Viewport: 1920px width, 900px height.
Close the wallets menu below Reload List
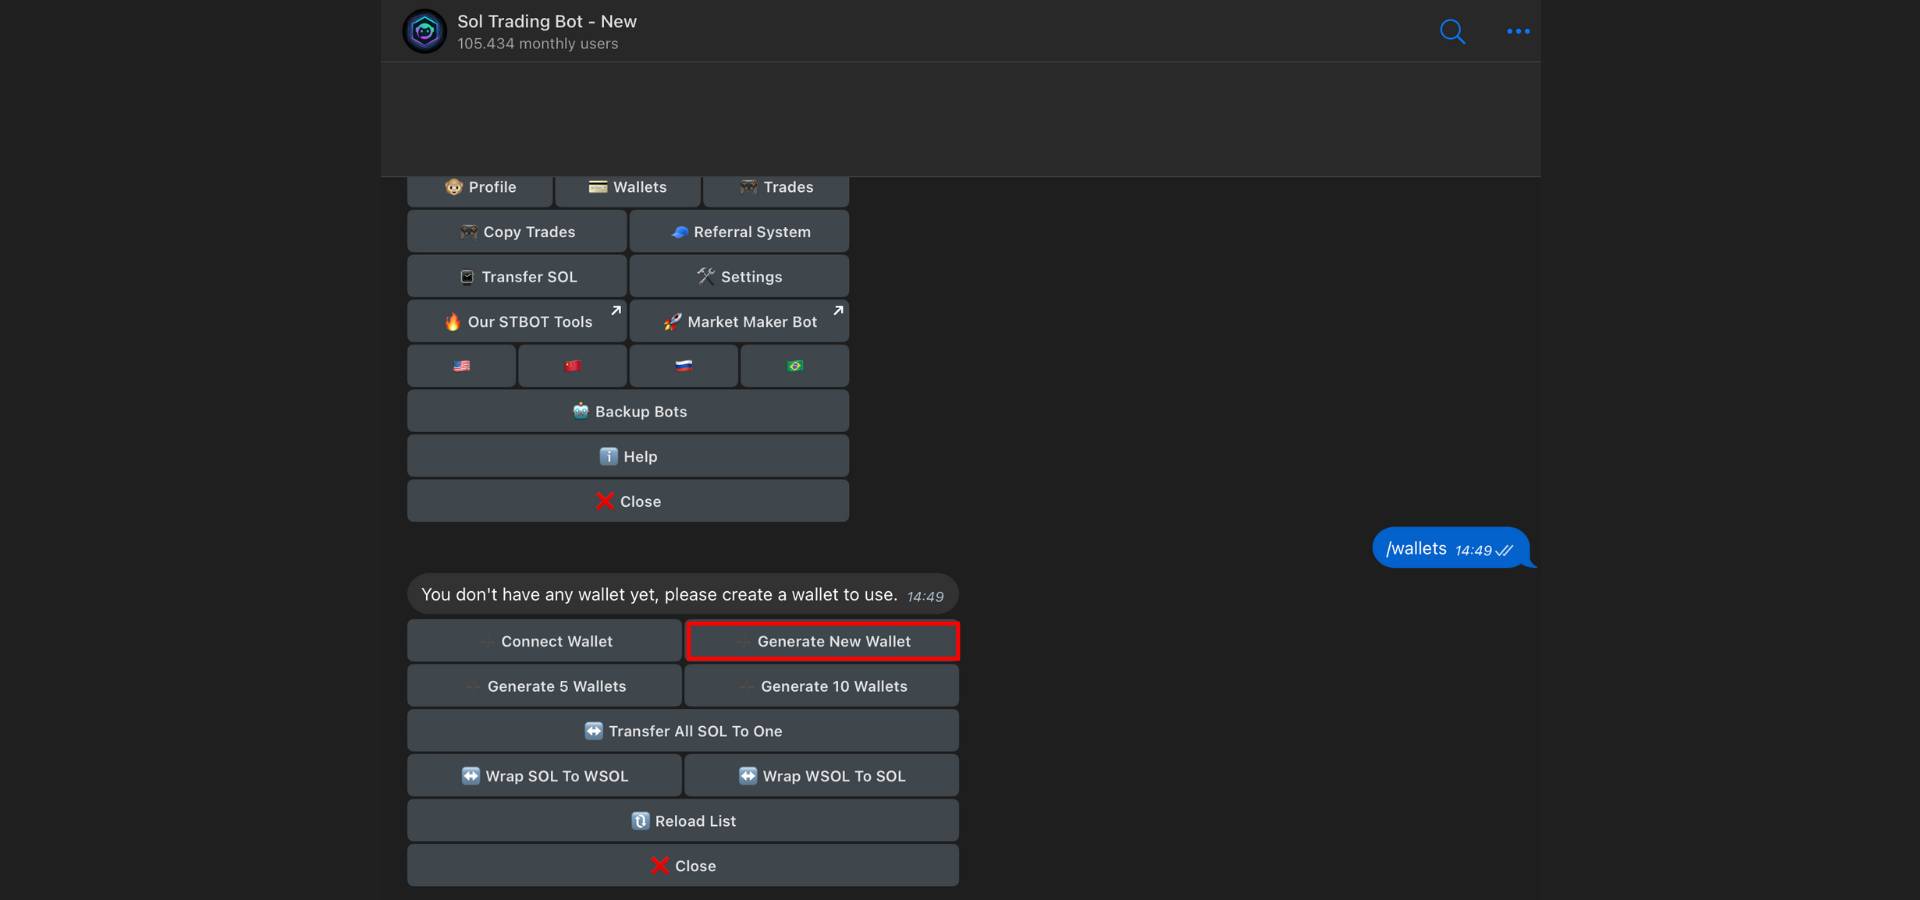click(x=683, y=866)
